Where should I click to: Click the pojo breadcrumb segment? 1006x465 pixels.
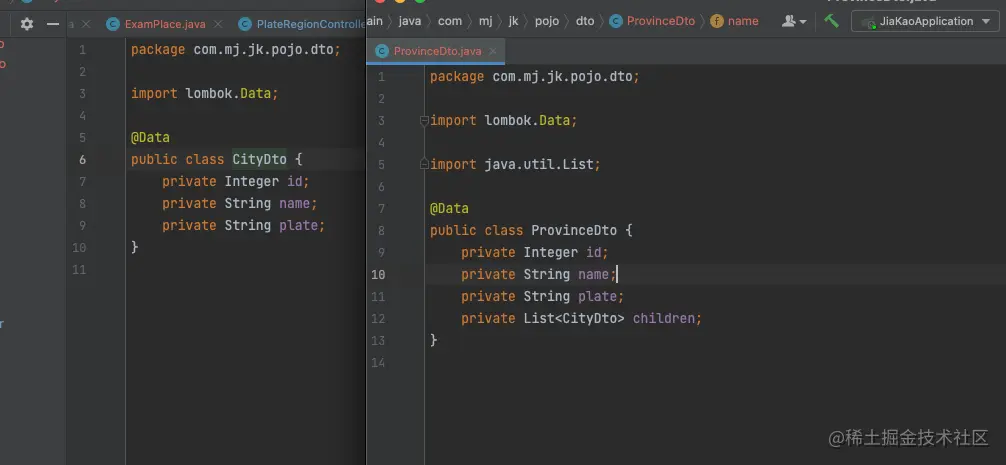(x=547, y=21)
